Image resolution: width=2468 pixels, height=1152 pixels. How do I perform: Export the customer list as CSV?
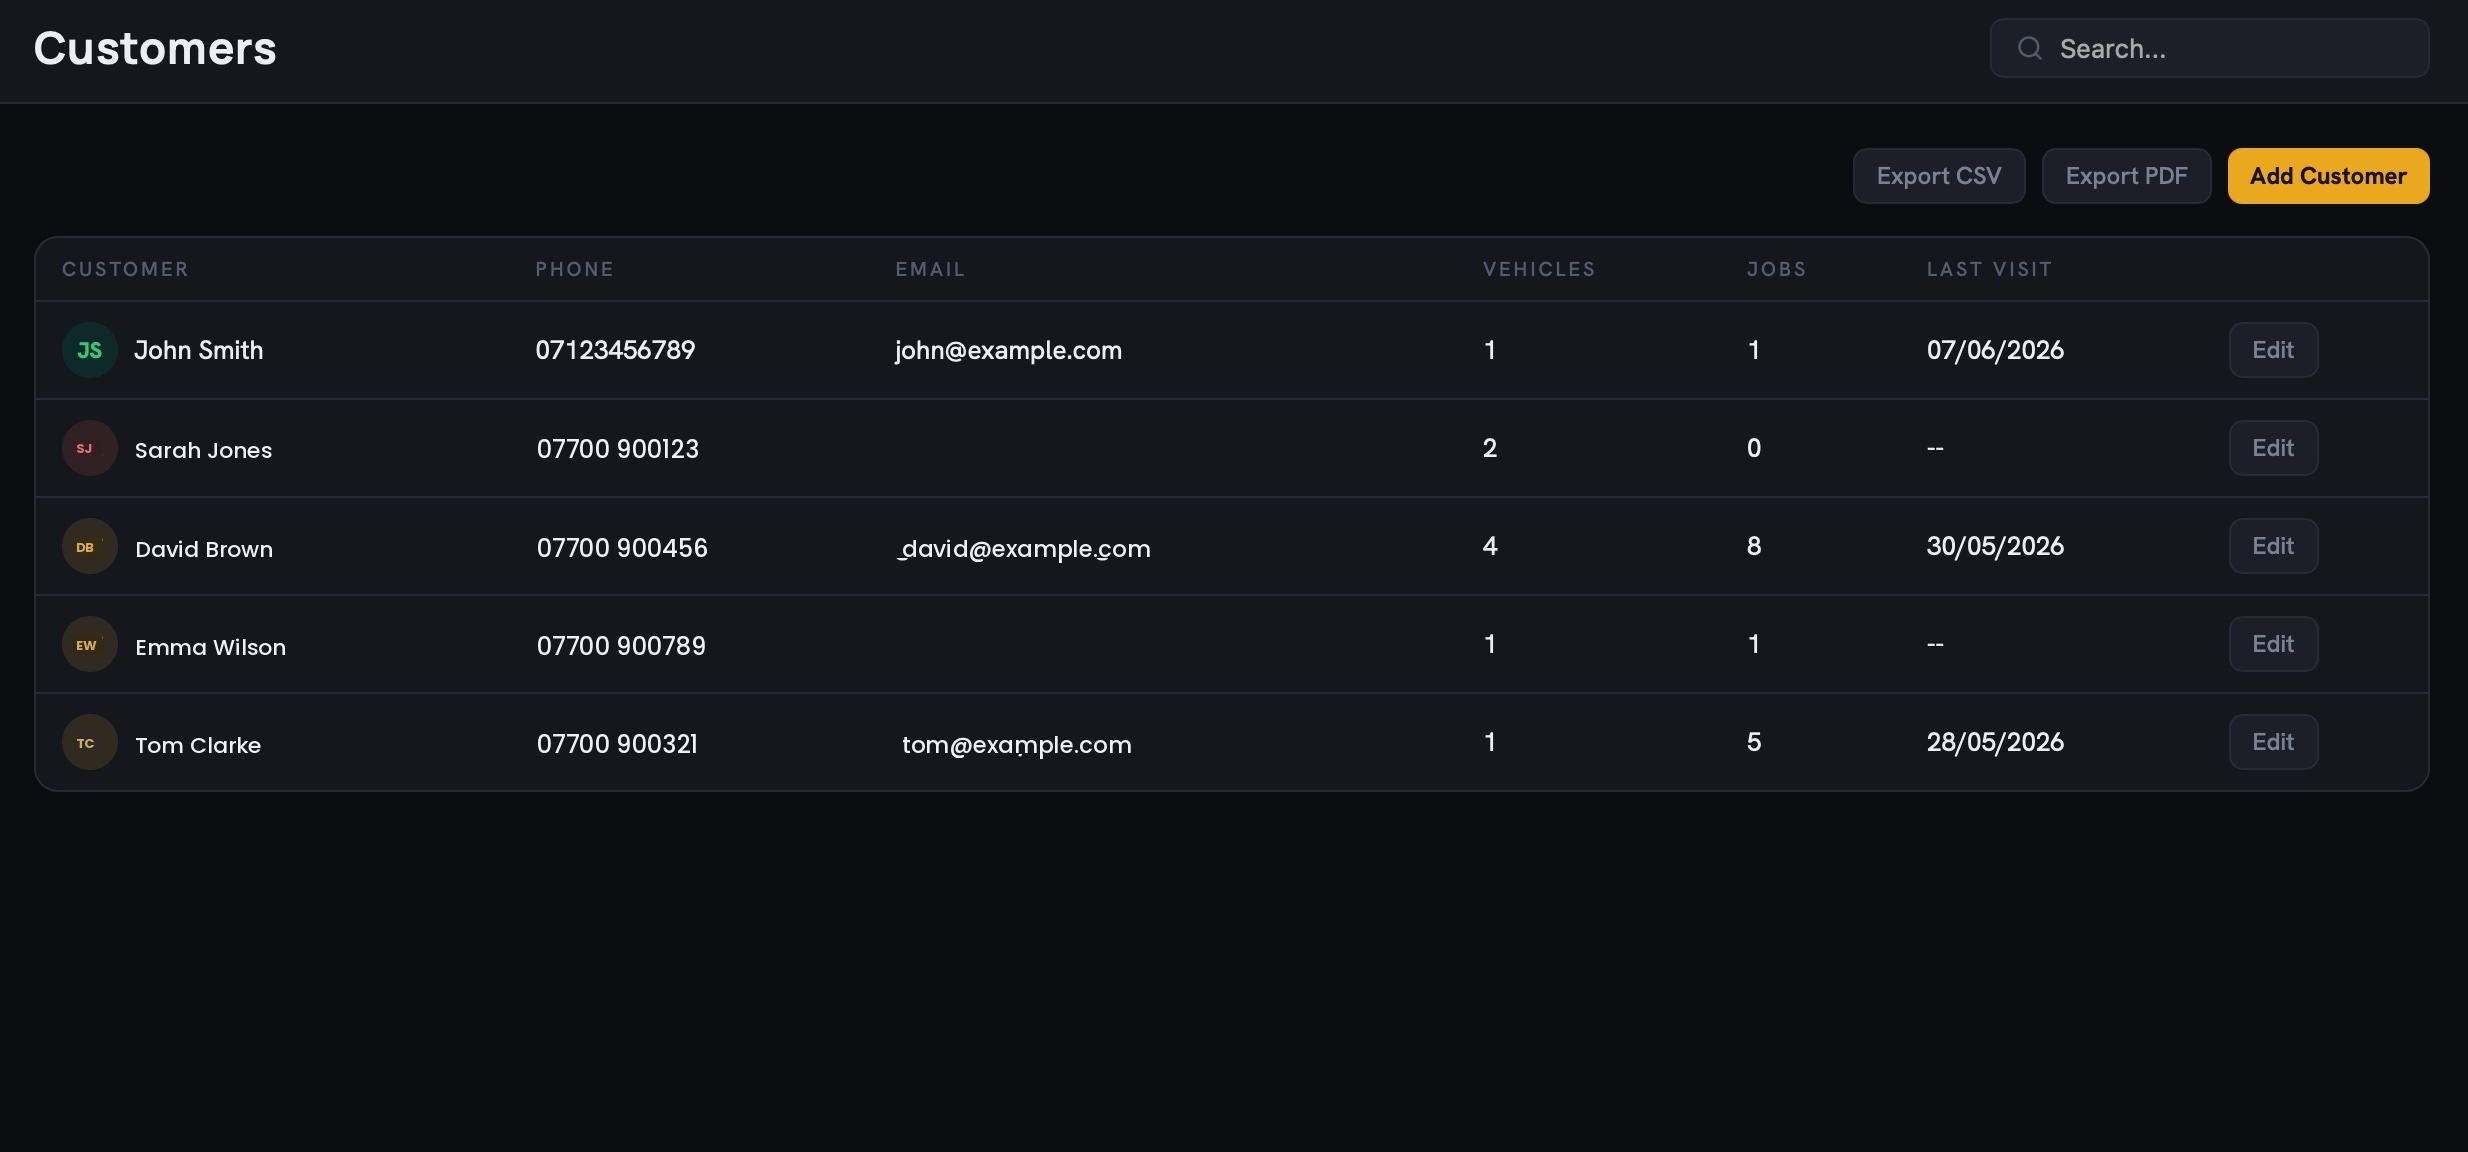(1939, 176)
